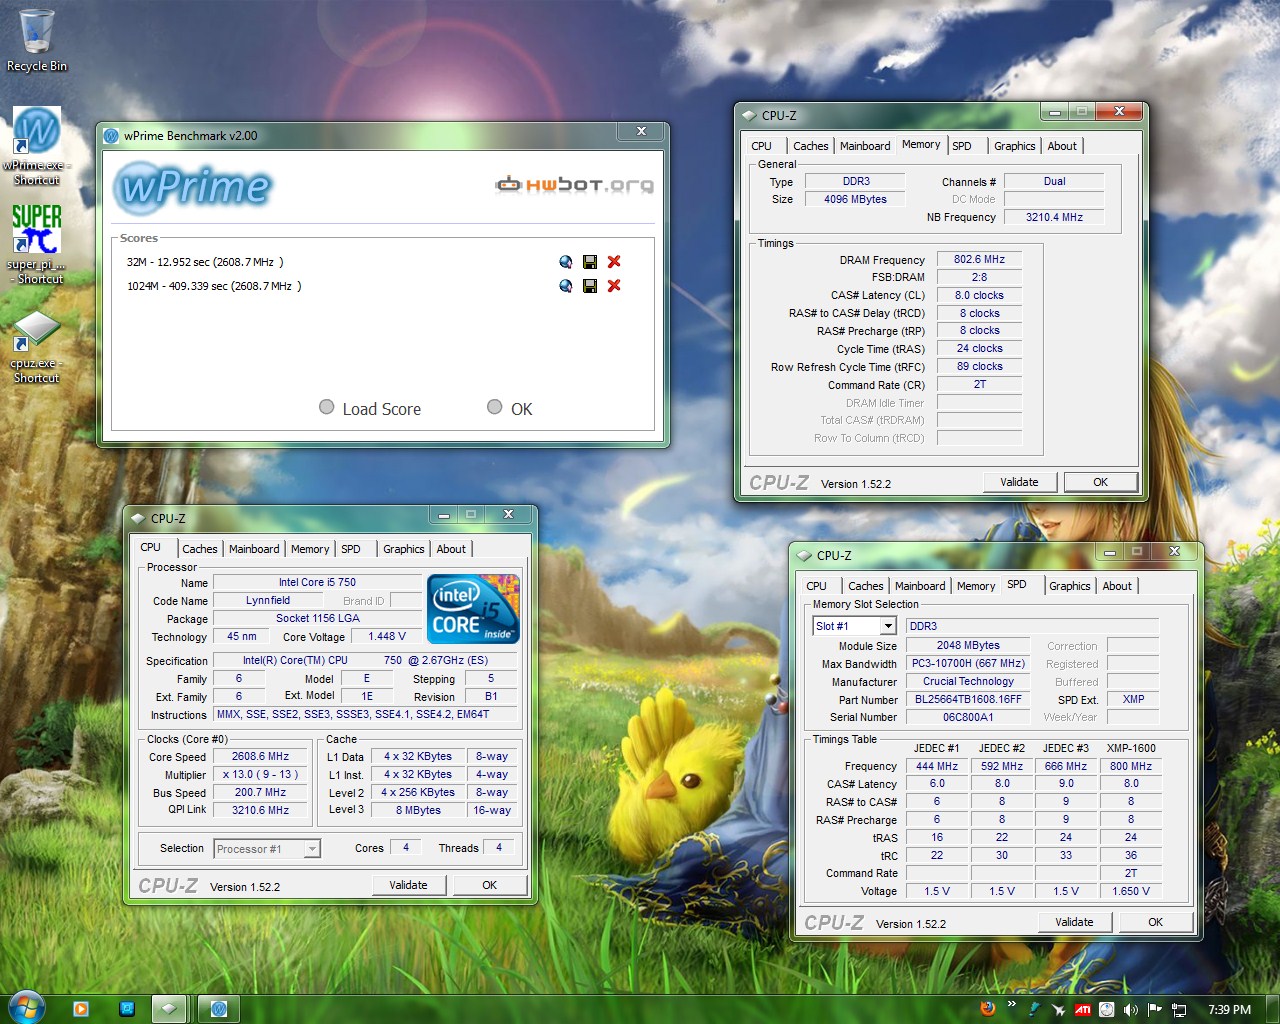Screen dimensions: 1280x1024
Task: Click the XMP-1600 column header
Action: (x=1131, y=748)
